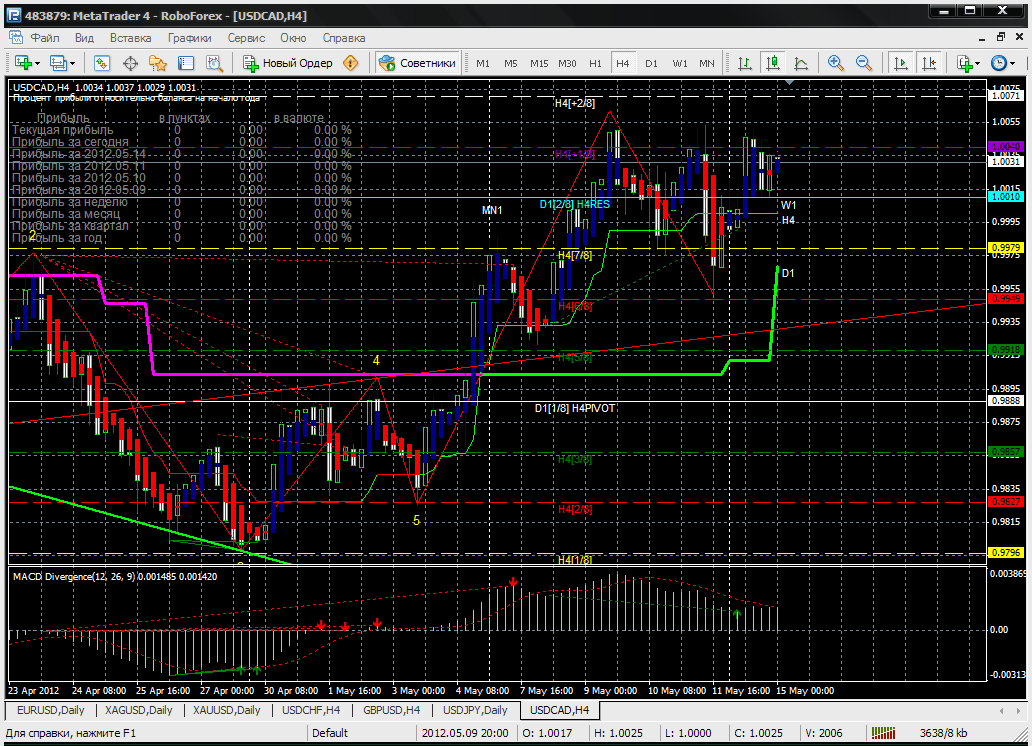1032x746 pixels.
Task: Switch chart to H1 timeframe
Action: [596, 63]
